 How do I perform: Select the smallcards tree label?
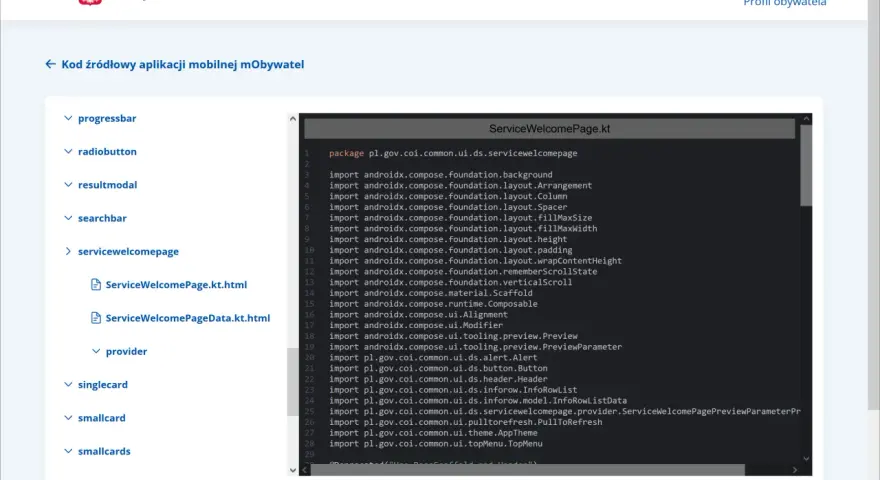point(104,451)
